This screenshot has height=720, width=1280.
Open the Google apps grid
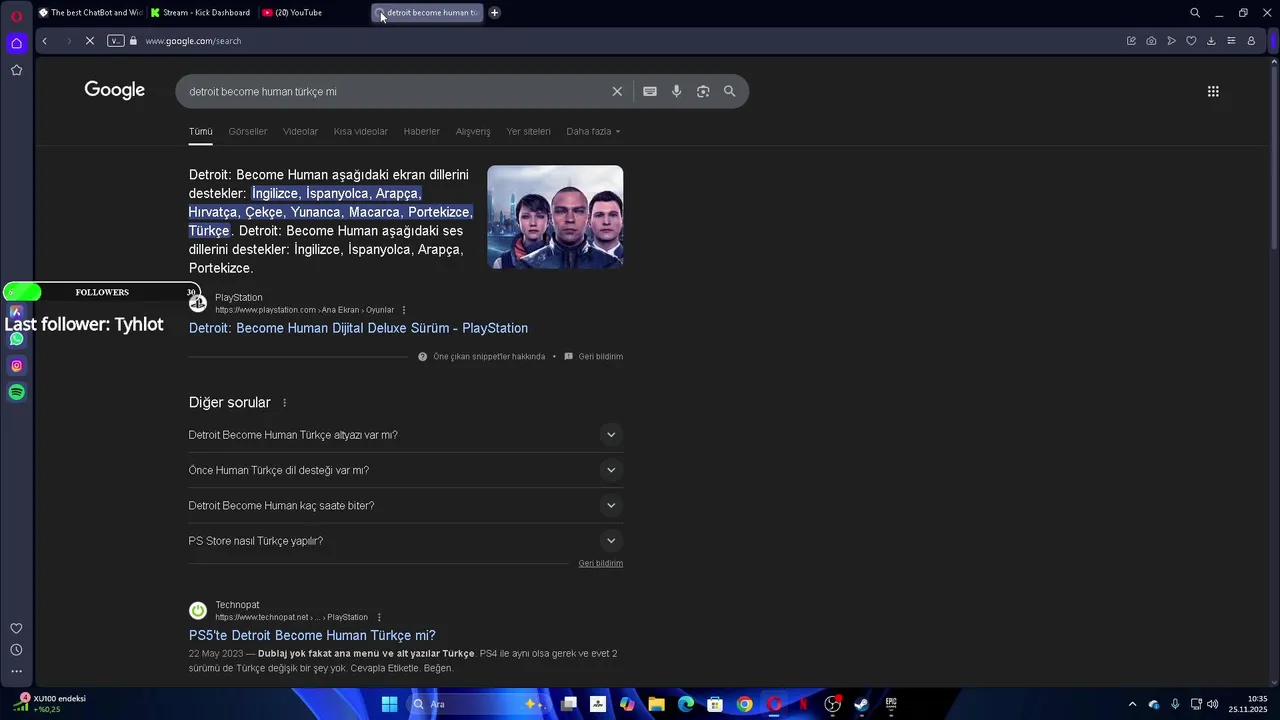[x=1213, y=91]
